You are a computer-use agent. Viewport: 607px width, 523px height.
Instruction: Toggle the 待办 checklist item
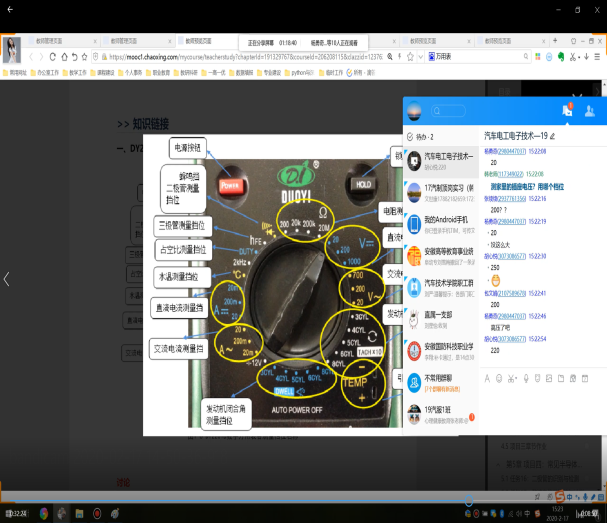pos(411,136)
